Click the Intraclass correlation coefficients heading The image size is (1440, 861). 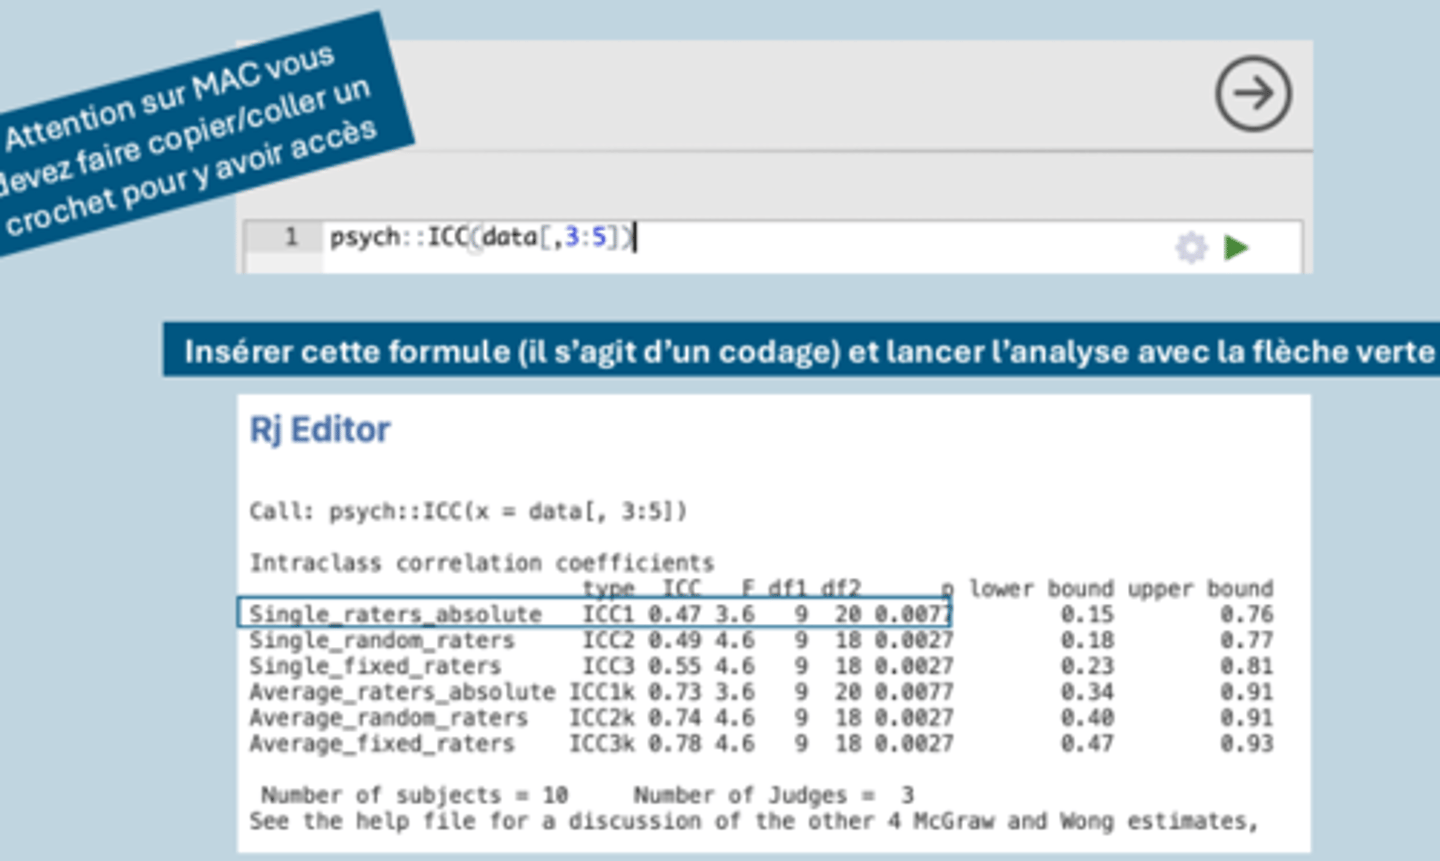point(482,563)
